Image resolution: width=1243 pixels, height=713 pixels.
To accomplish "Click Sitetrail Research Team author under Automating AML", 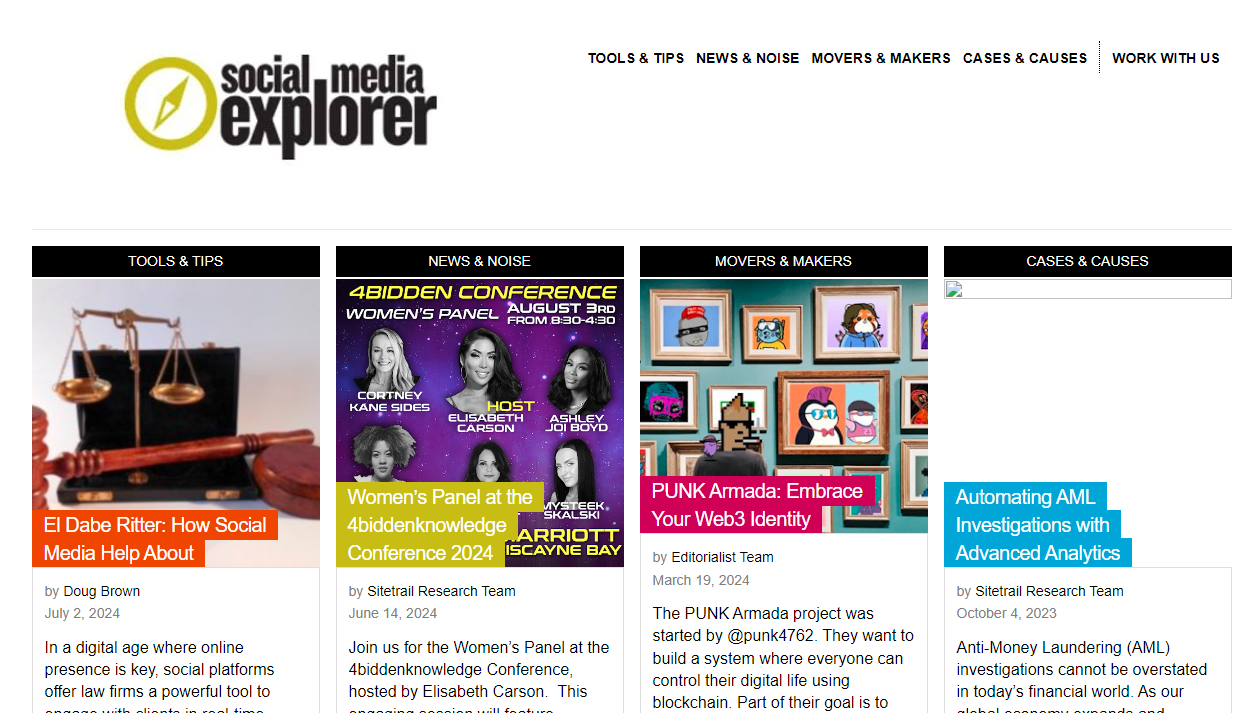I will tap(1049, 591).
